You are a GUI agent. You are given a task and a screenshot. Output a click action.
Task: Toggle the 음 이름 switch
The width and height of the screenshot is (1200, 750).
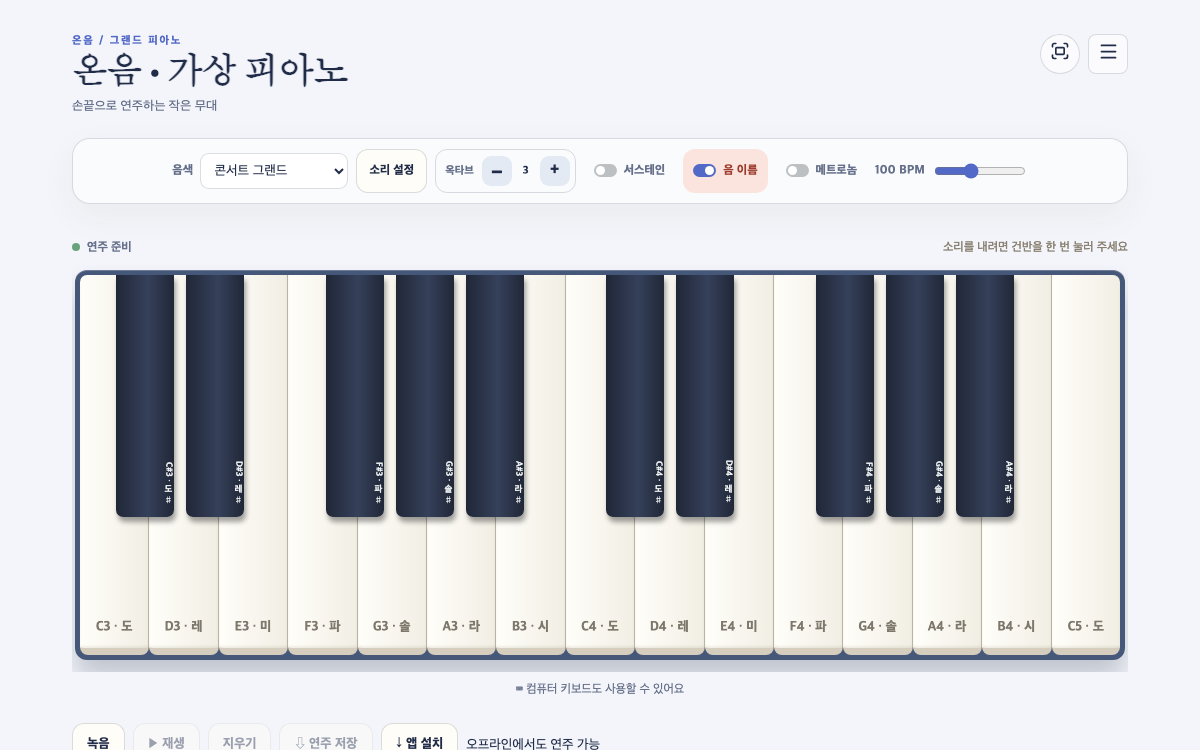(x=704, y=170)
